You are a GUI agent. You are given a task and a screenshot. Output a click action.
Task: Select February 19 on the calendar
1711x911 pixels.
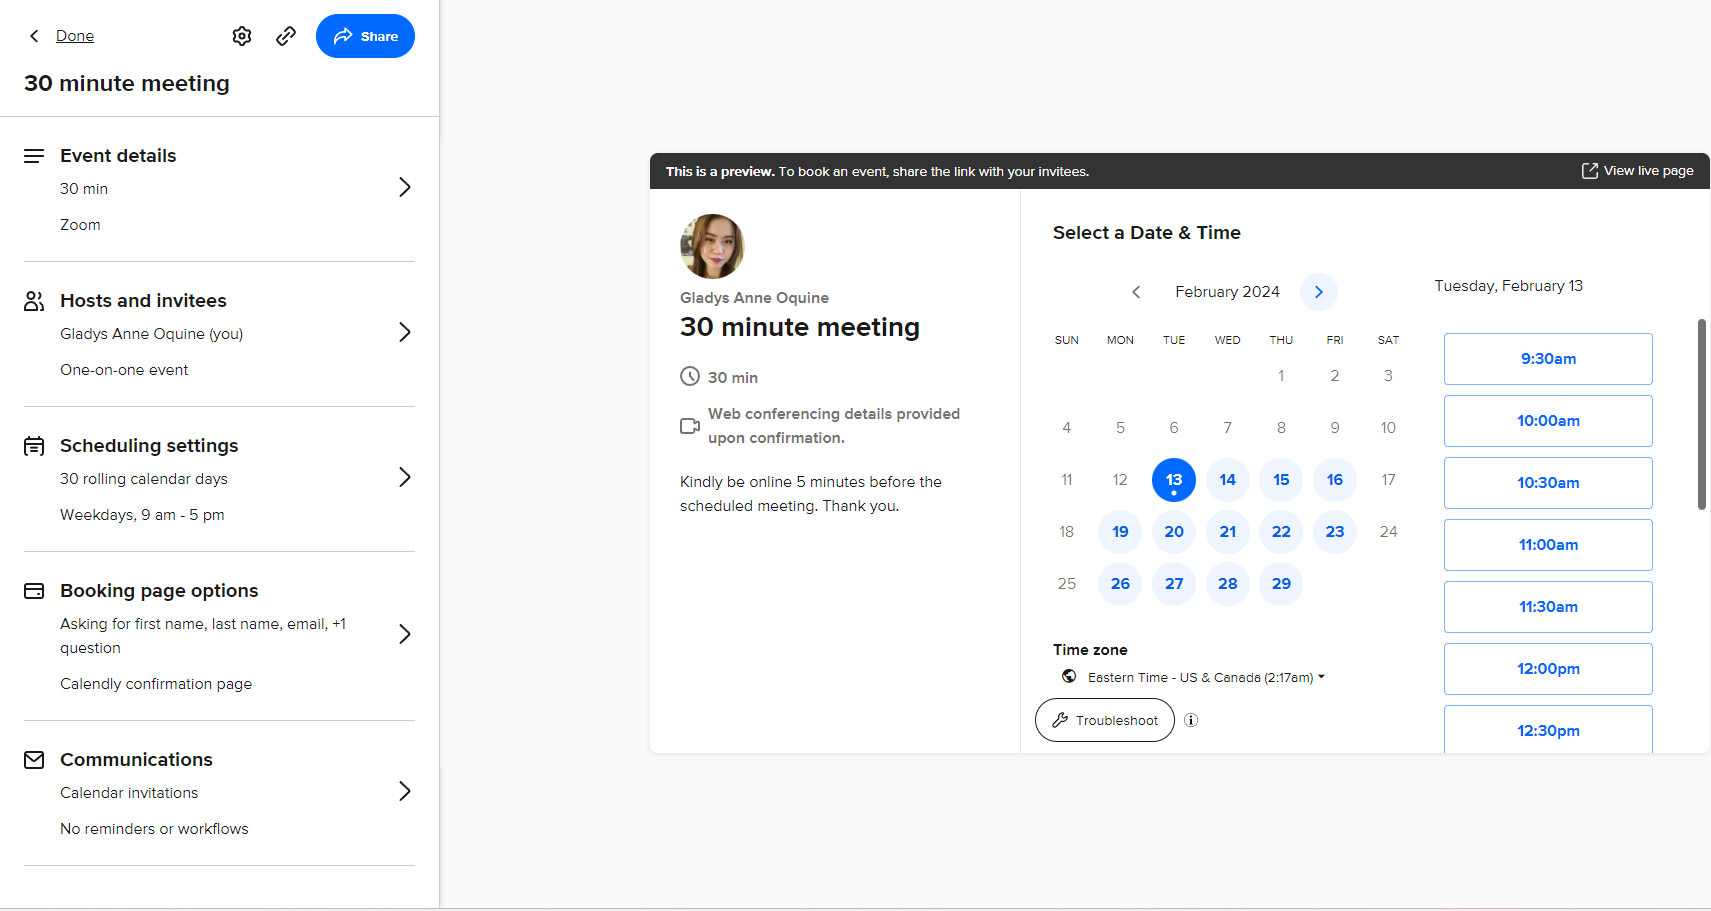point(1120,532)
